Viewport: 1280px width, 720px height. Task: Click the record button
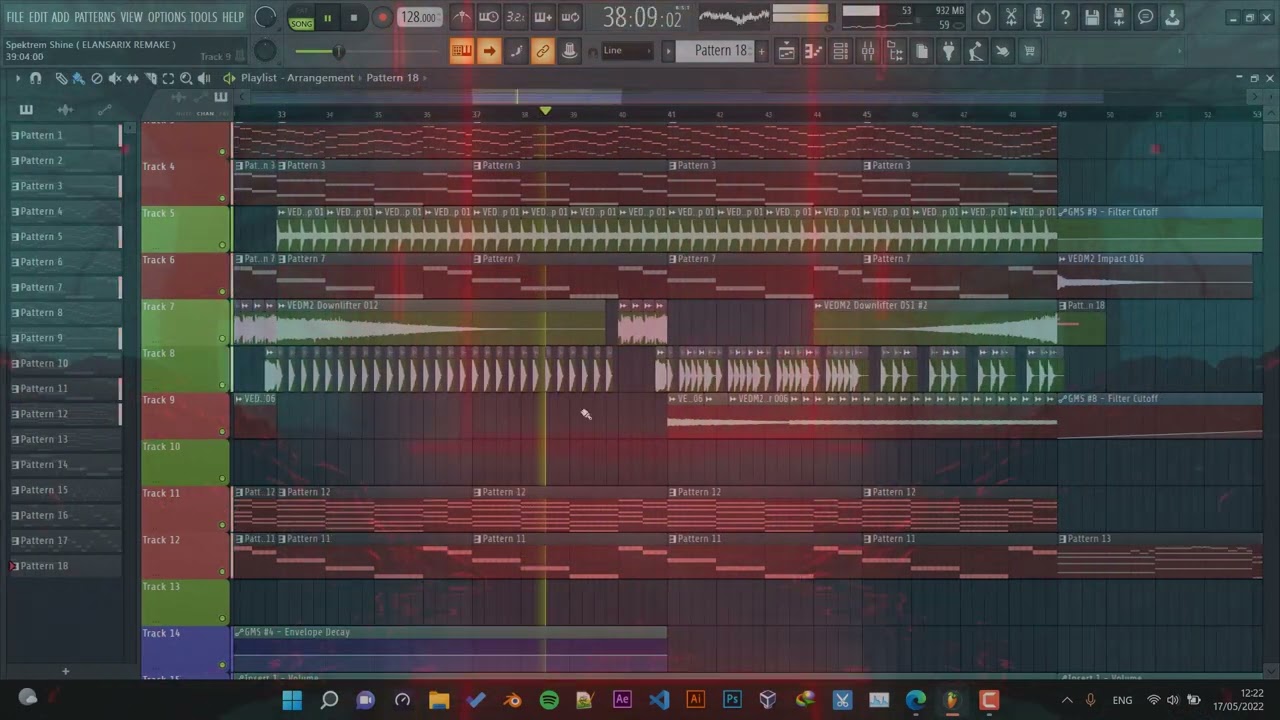point(382,17)
